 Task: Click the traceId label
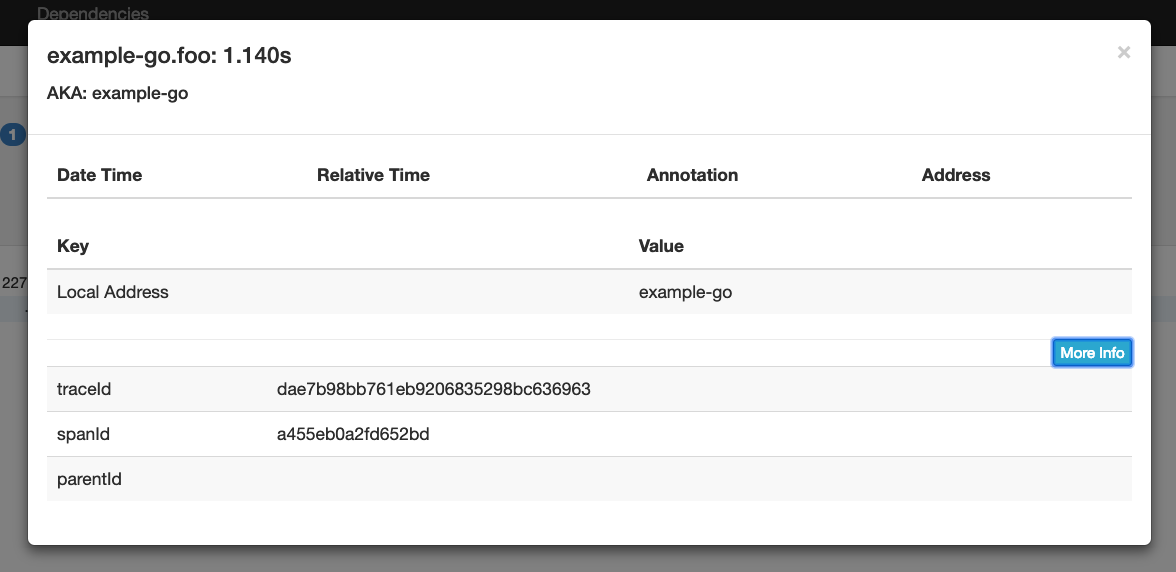[x=84, y=389]
